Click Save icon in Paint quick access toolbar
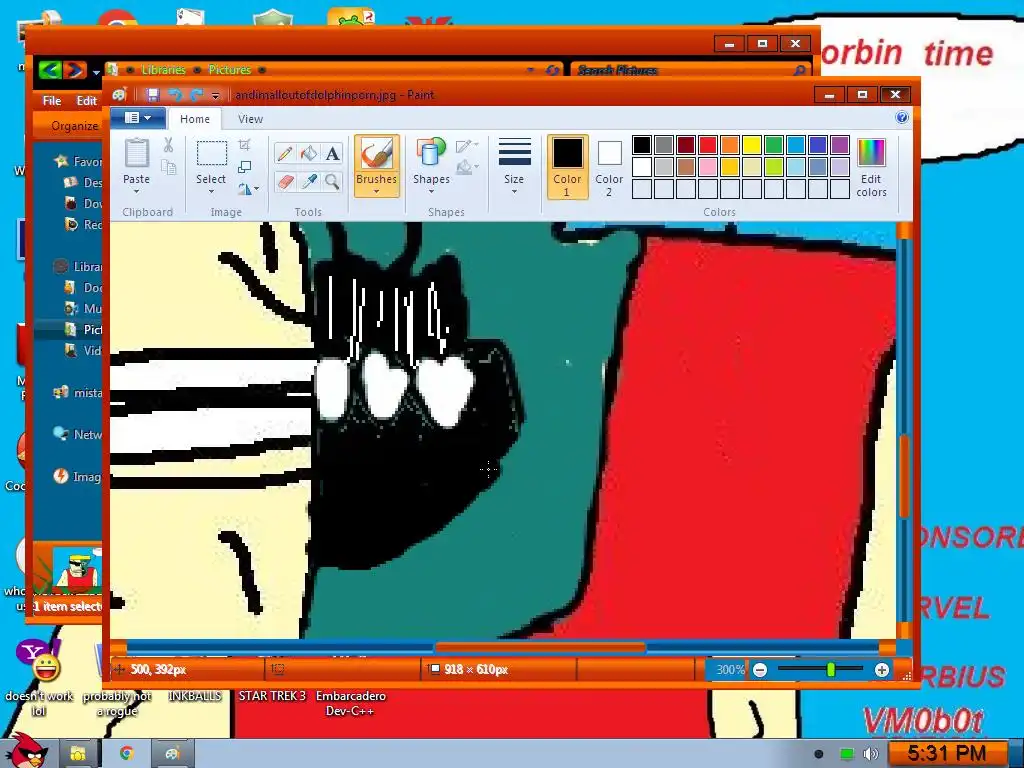The height and width of the screenshot is (768, 1024). tap(152, 95)
